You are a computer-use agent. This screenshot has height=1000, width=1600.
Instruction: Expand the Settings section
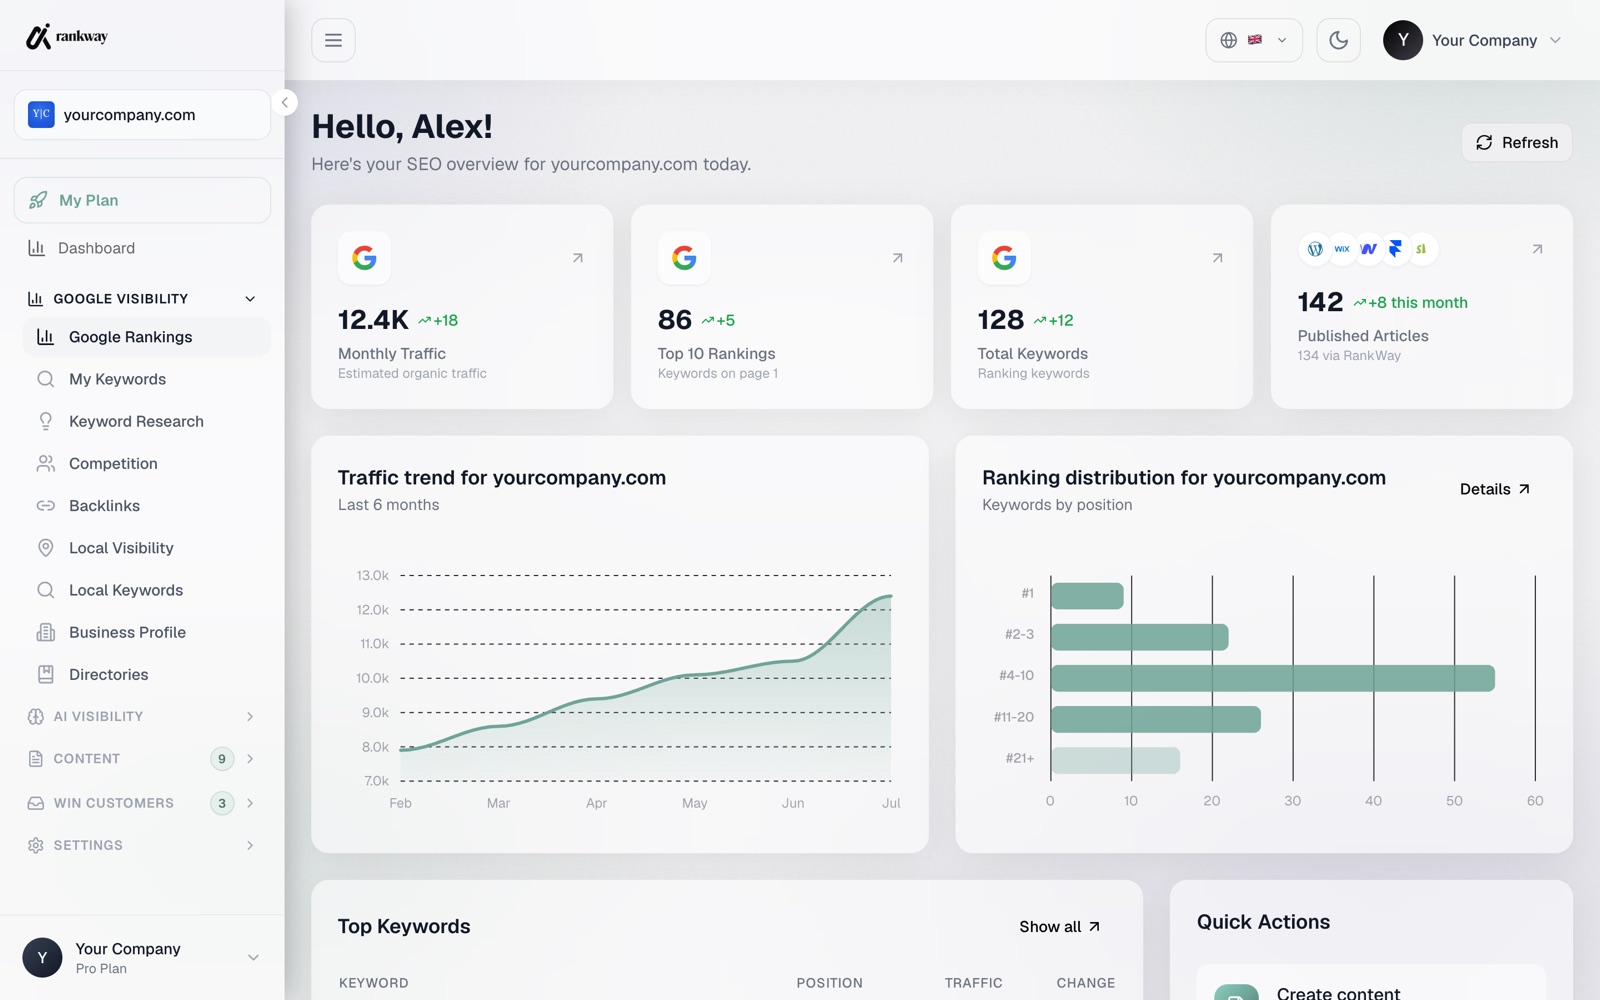click(x=142, y=845)
